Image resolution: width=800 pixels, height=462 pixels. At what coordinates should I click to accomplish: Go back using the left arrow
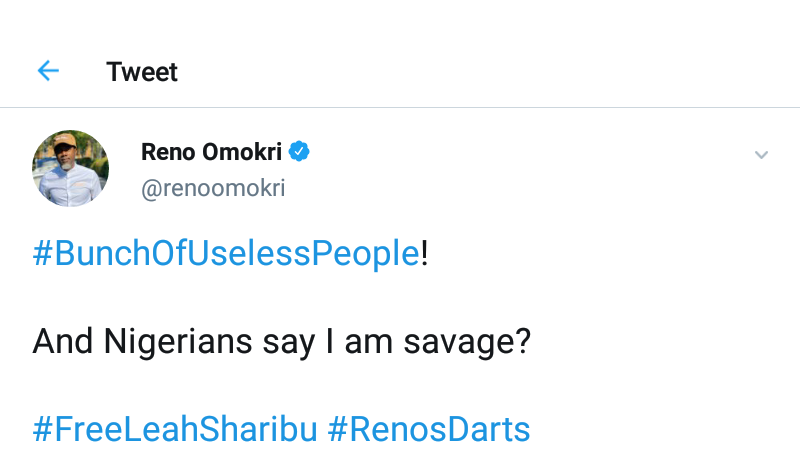pos(48,71)
